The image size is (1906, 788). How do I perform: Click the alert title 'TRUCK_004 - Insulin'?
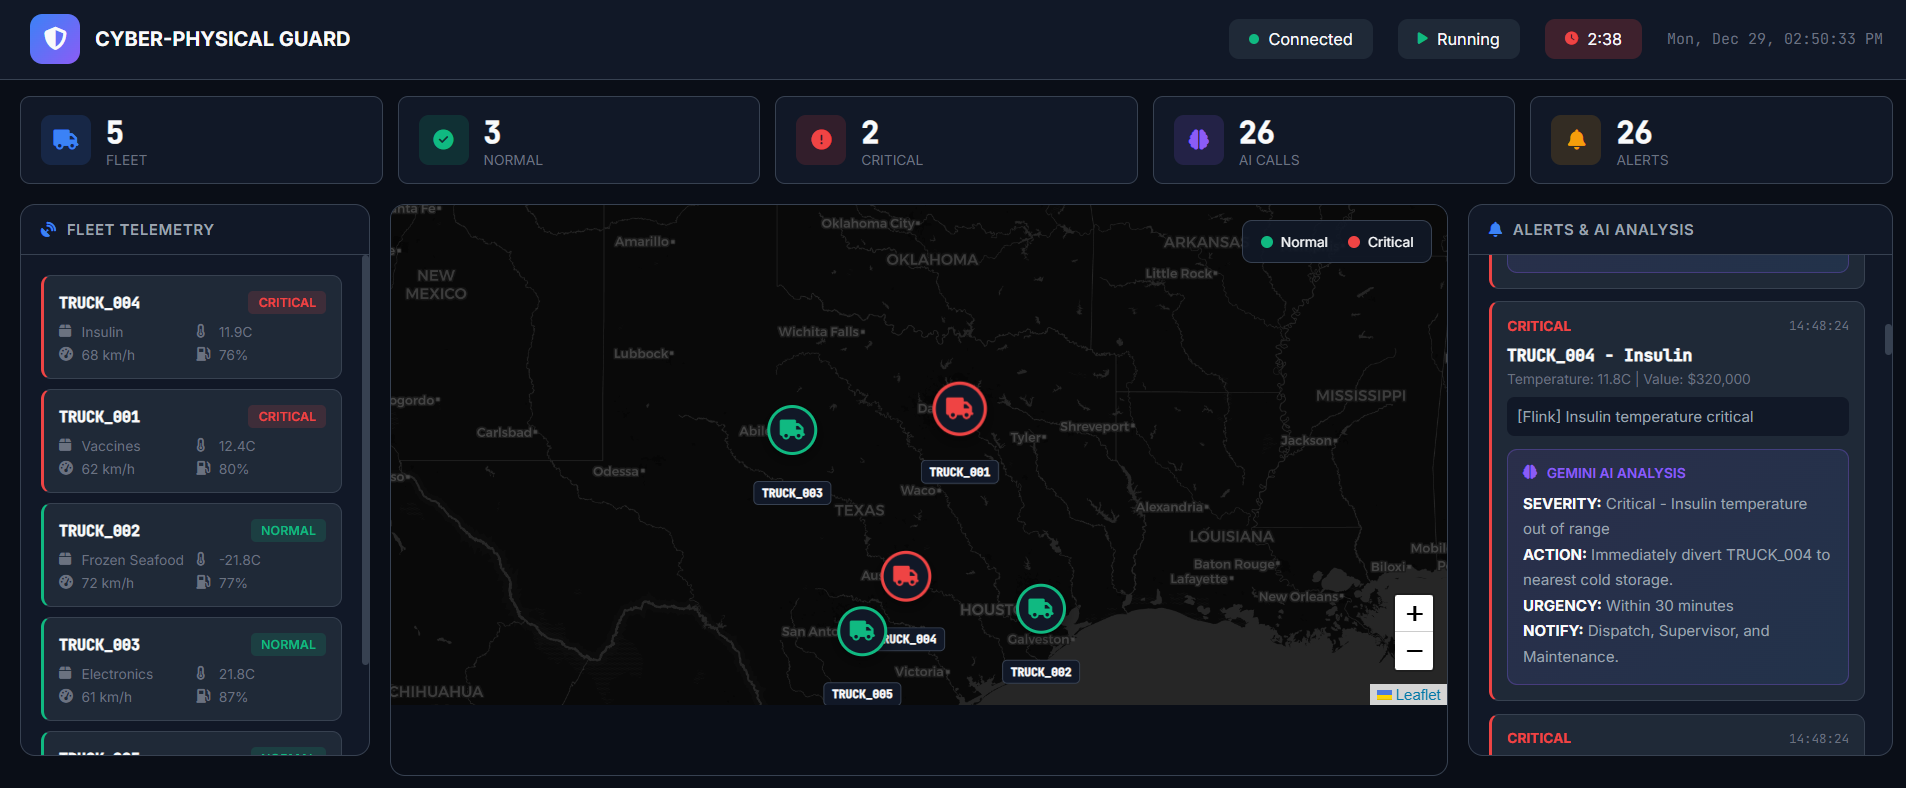pyautogui.click(x=1599, y=355)
